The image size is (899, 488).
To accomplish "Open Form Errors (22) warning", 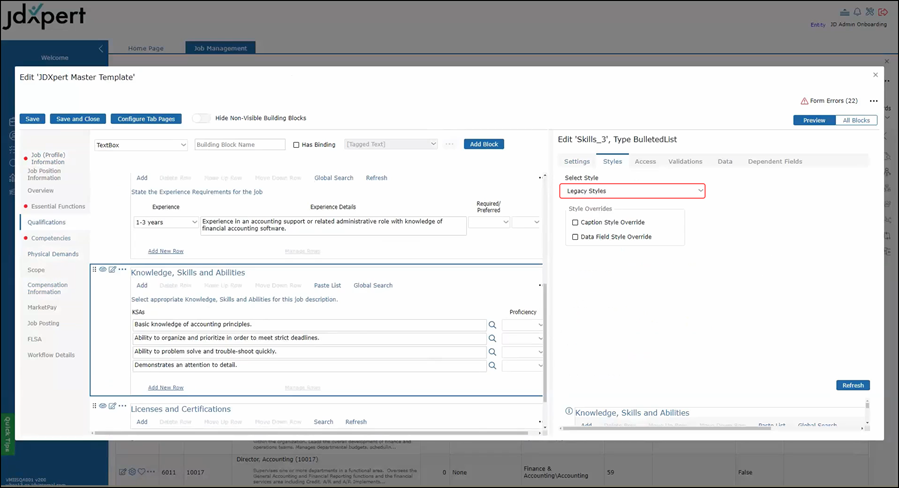I will (x=829, y=101).
